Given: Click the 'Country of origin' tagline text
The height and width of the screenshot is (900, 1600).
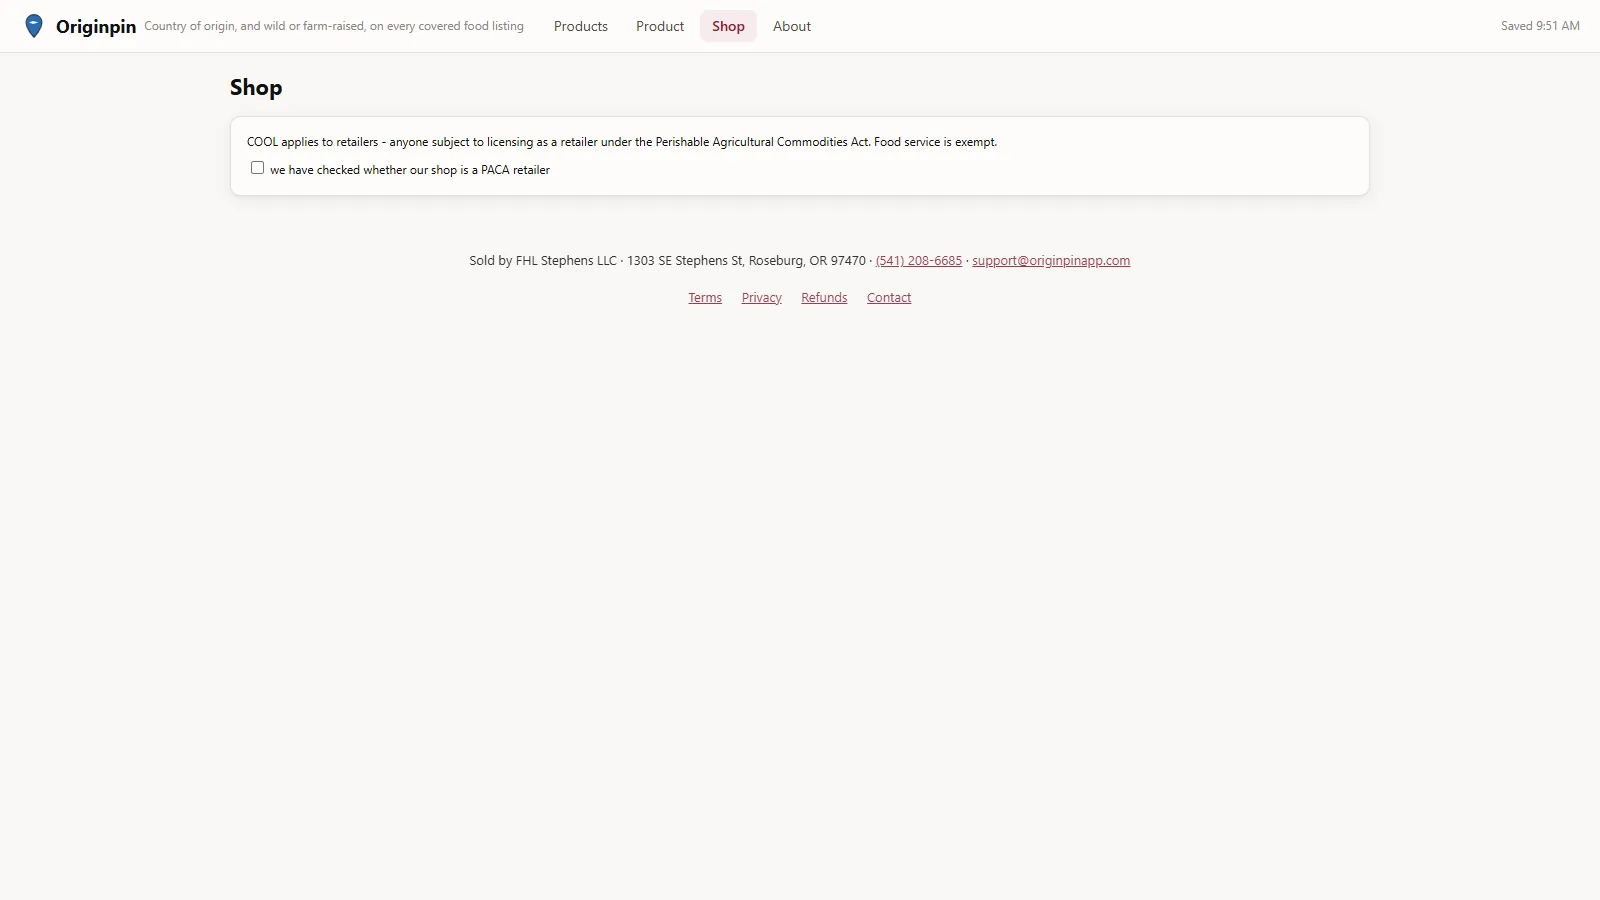Looking at the screenshot, I should coord(334,26).
